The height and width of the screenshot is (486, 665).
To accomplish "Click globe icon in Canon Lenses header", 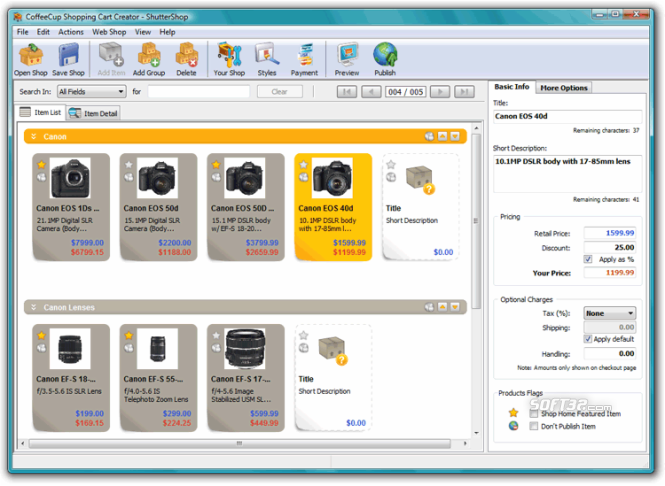I will [x=429, y=307].
